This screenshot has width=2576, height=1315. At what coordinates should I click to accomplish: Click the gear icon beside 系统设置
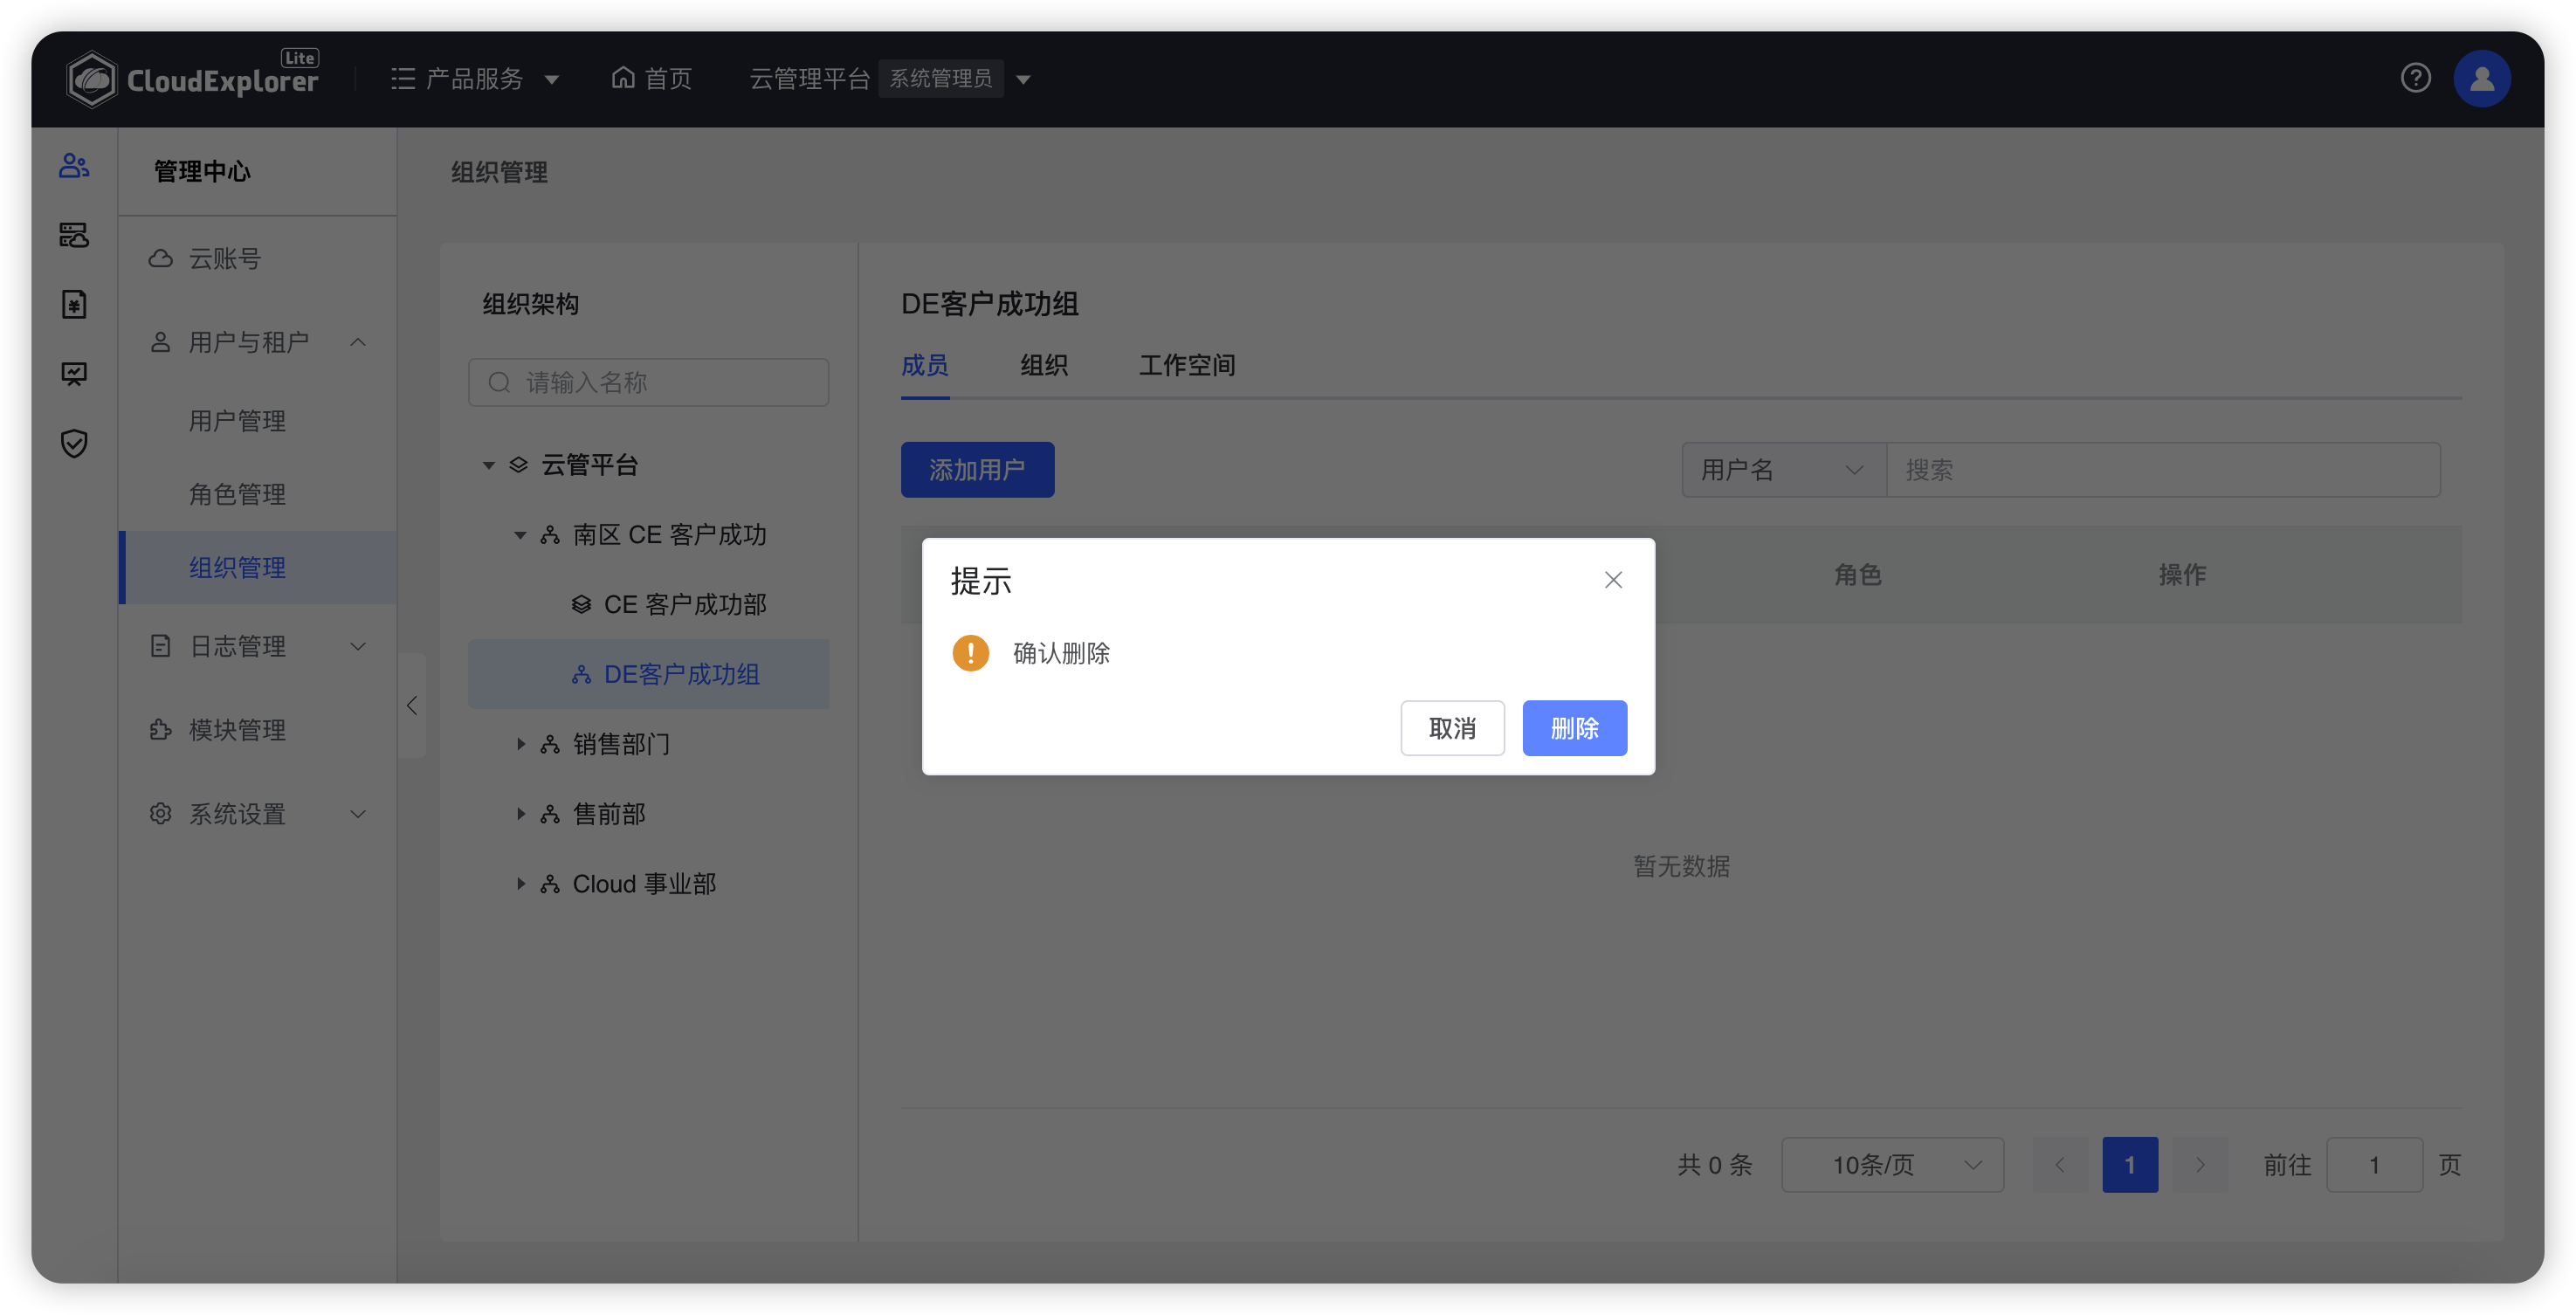click(x=160, y=813)
